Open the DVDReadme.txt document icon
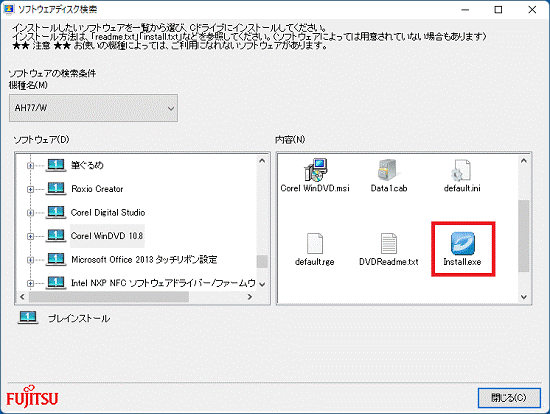Screen dimensions: 550x414 [389, 243]
